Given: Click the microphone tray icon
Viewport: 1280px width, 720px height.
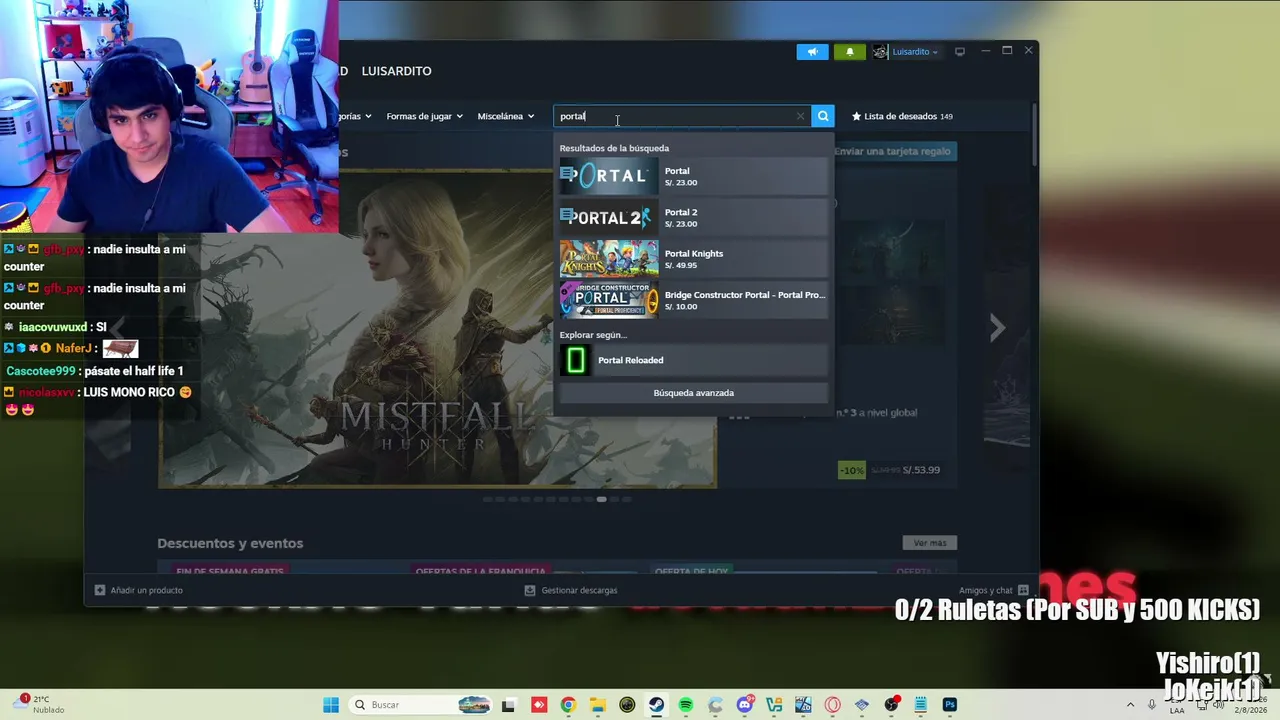Looking at the screenshot, I should tap(1152, 705).
